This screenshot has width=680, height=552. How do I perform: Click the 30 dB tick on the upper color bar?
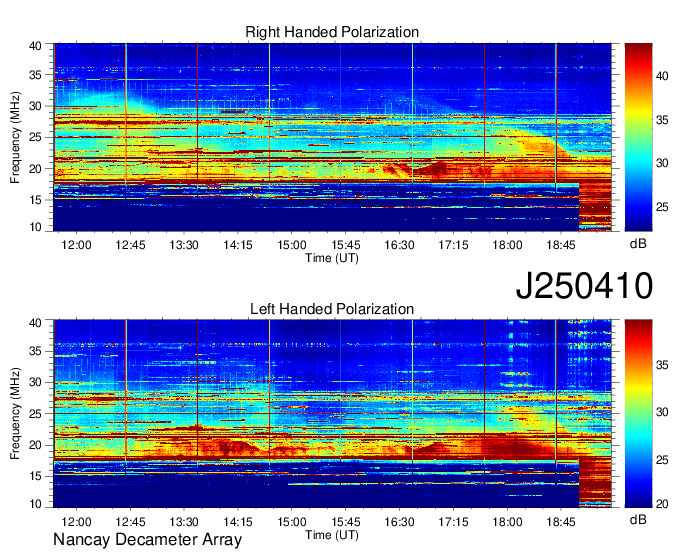click(x=662, y=163)
